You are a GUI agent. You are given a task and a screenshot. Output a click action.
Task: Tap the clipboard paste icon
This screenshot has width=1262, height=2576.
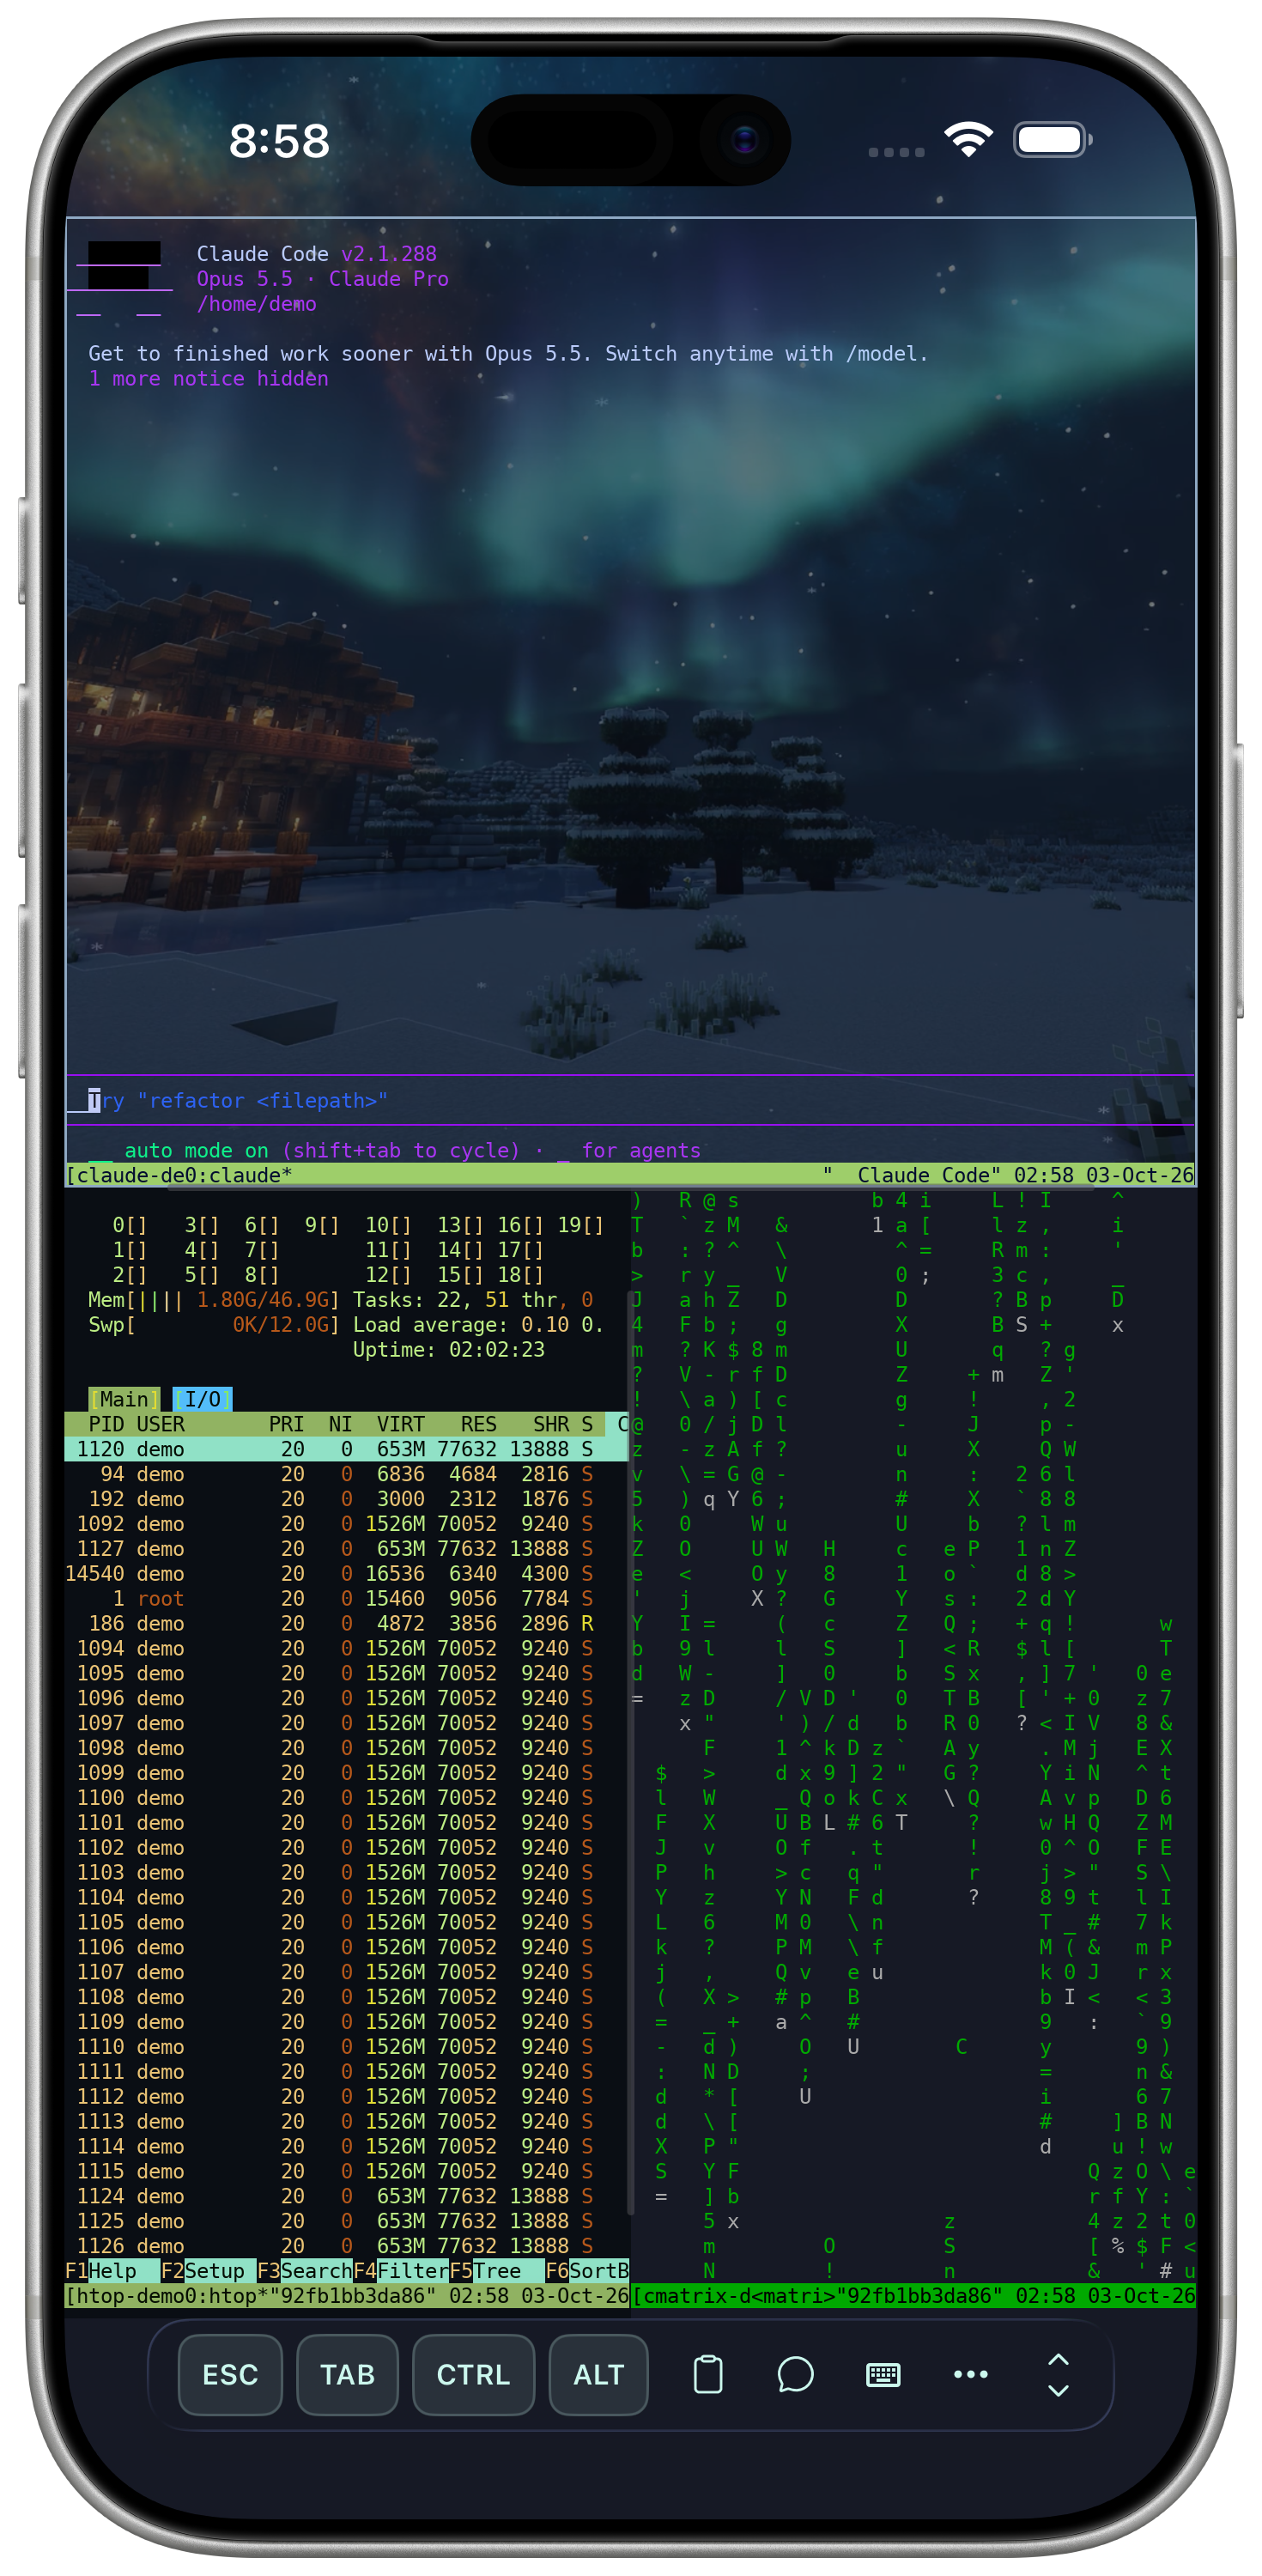[x=708, y=2374]
